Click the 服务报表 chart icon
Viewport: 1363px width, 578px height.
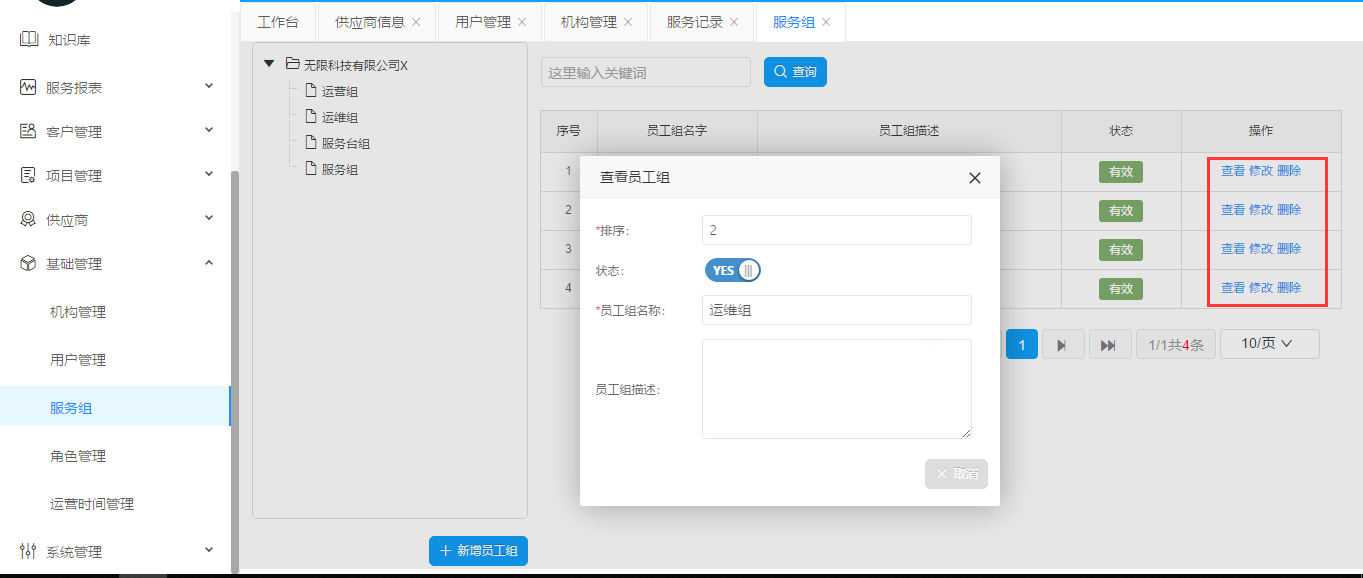click(28, 88)
